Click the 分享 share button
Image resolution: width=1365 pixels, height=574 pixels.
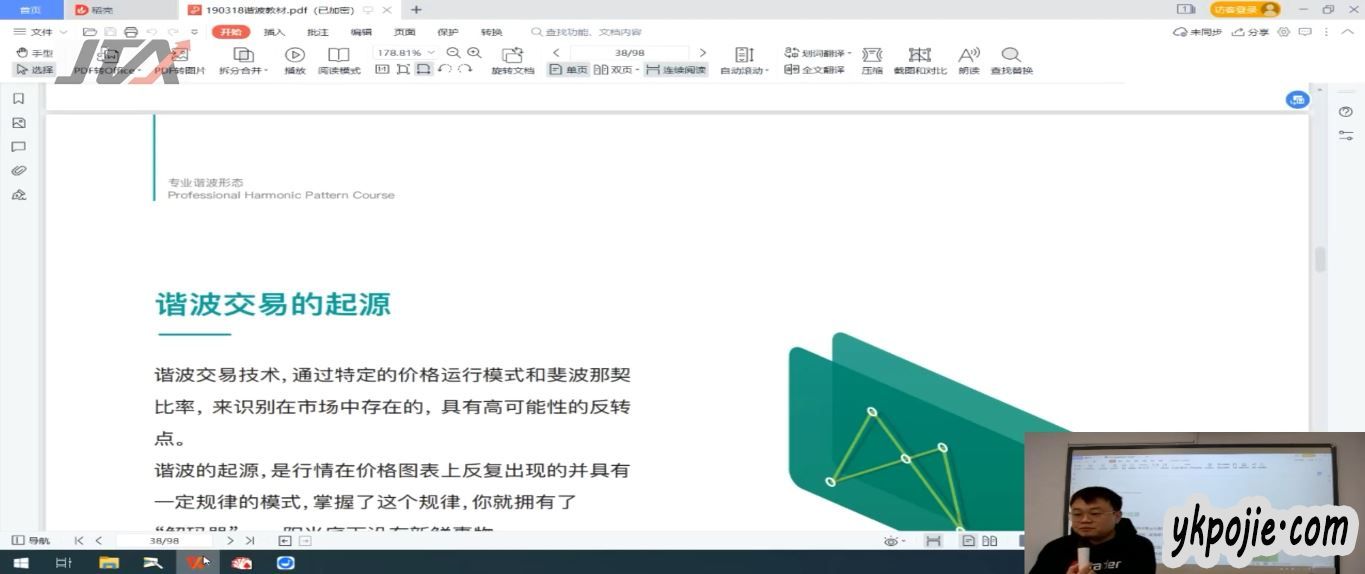coord(1251,32)
